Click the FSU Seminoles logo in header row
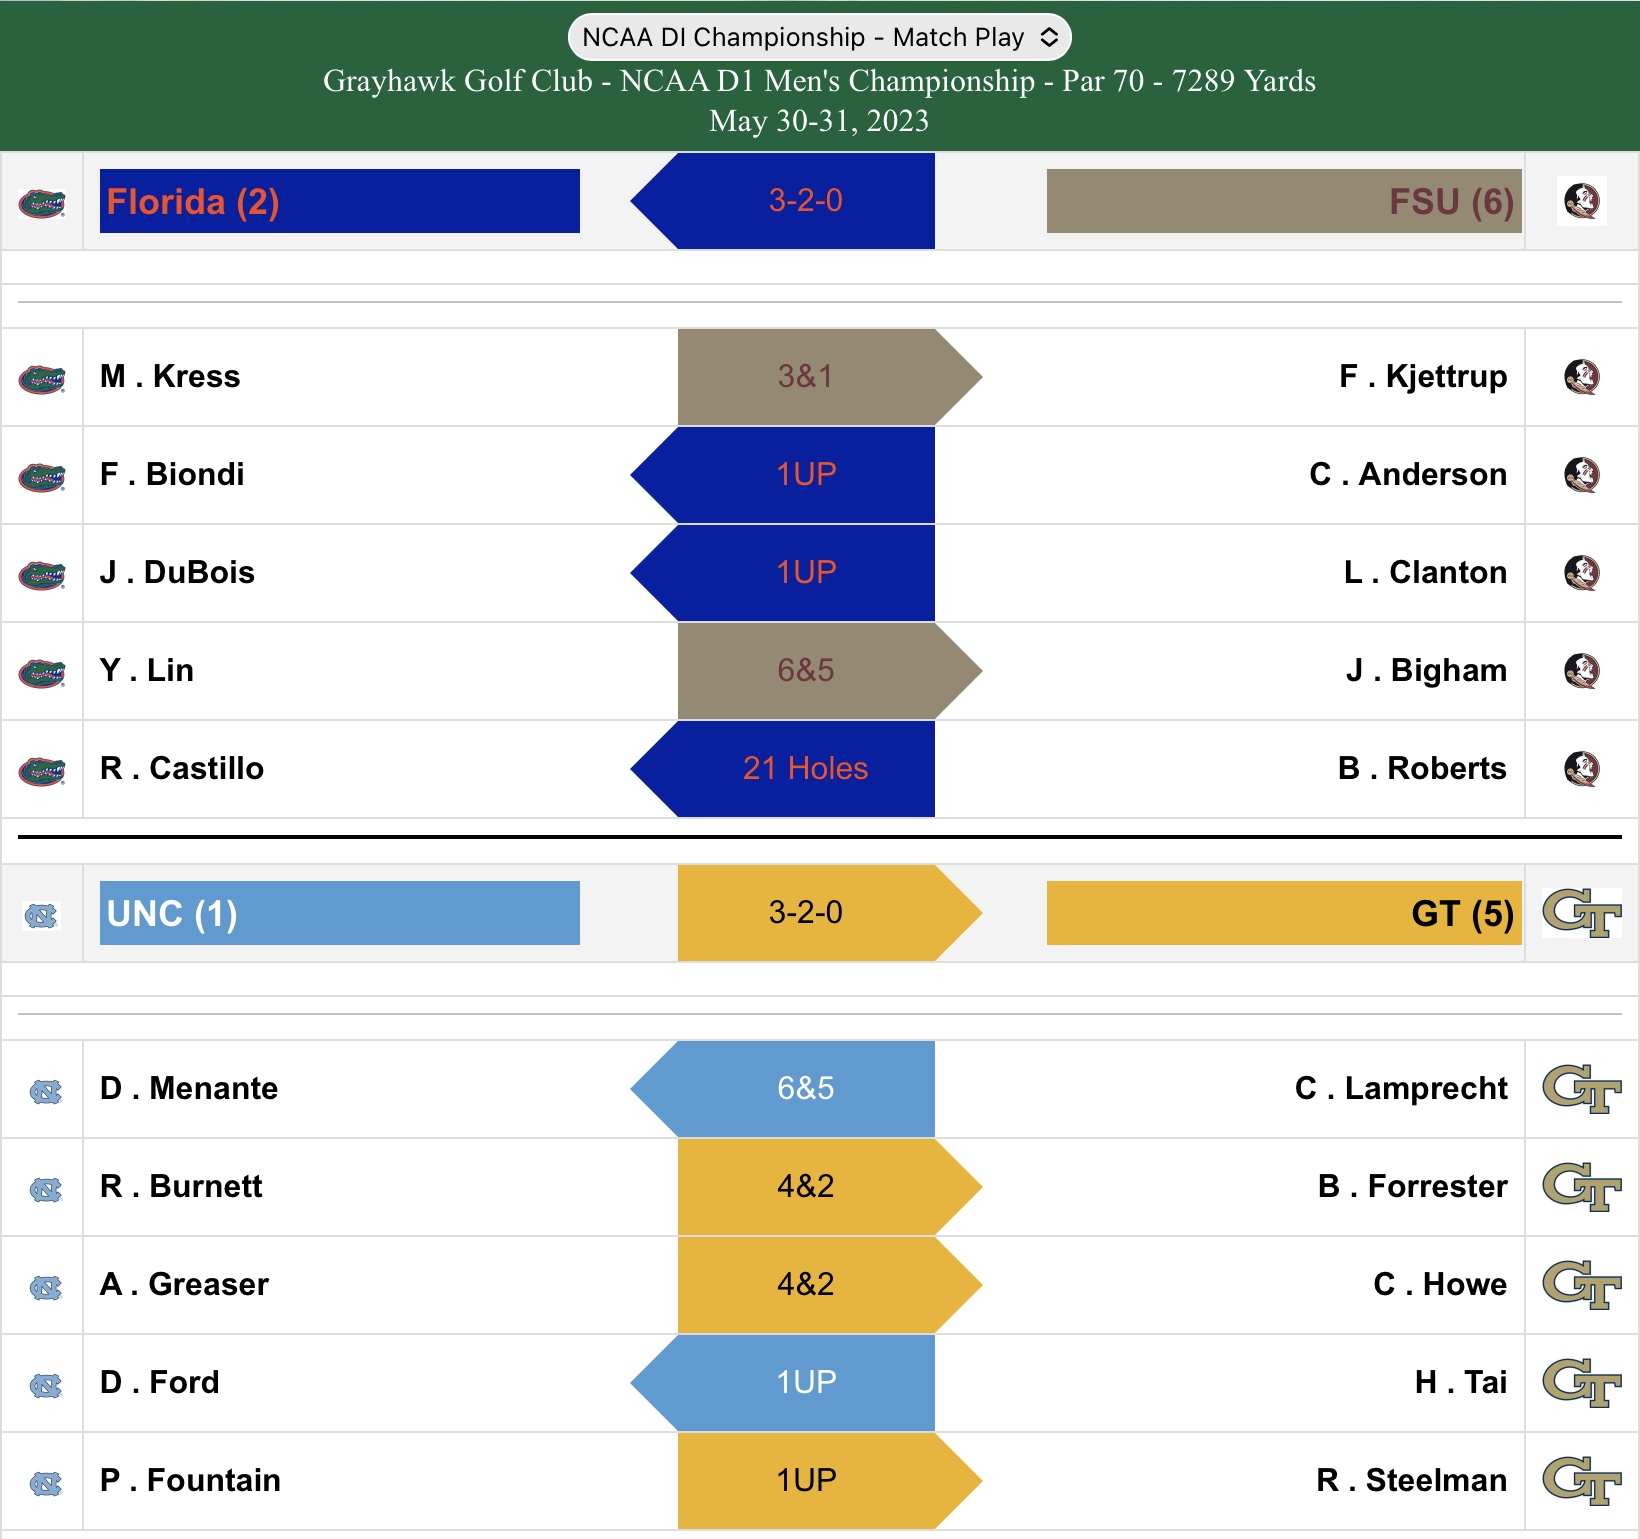This screenshot has height=1539, width=1640. pos(1581,201)
